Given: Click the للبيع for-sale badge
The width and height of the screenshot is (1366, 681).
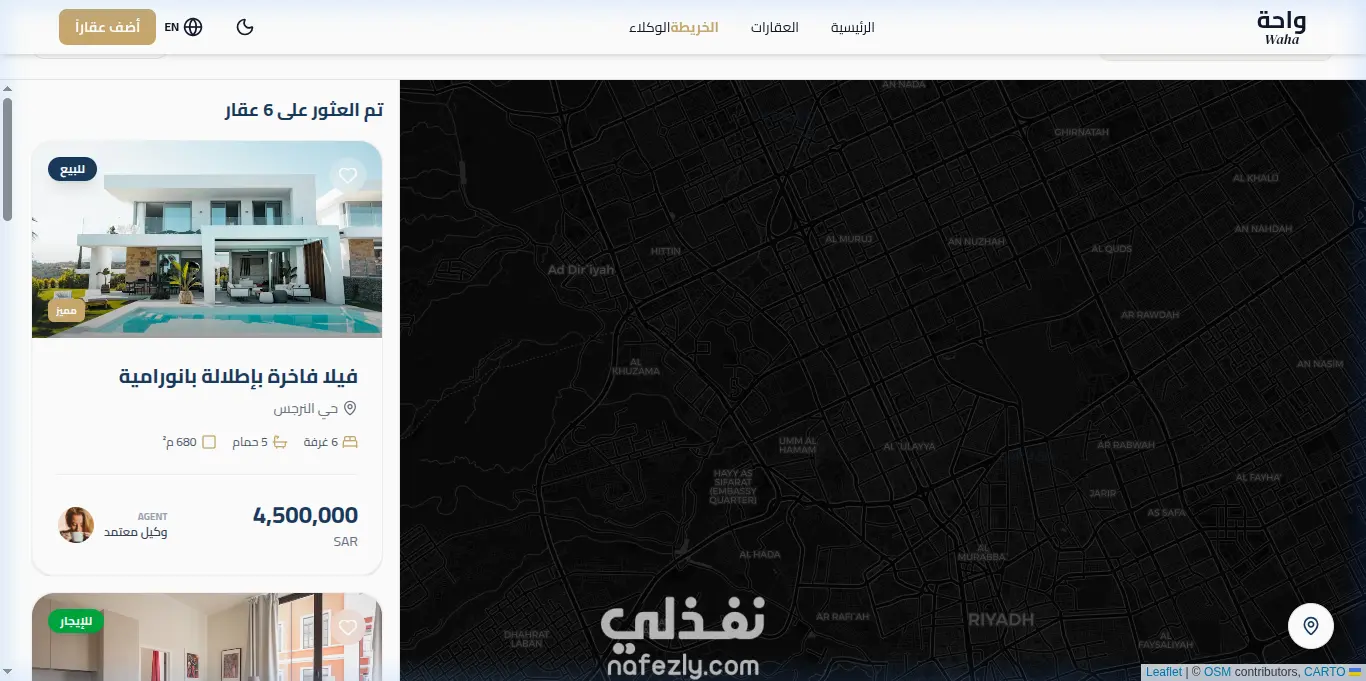Looking at the screenshot, I should [x=72, y=170].
